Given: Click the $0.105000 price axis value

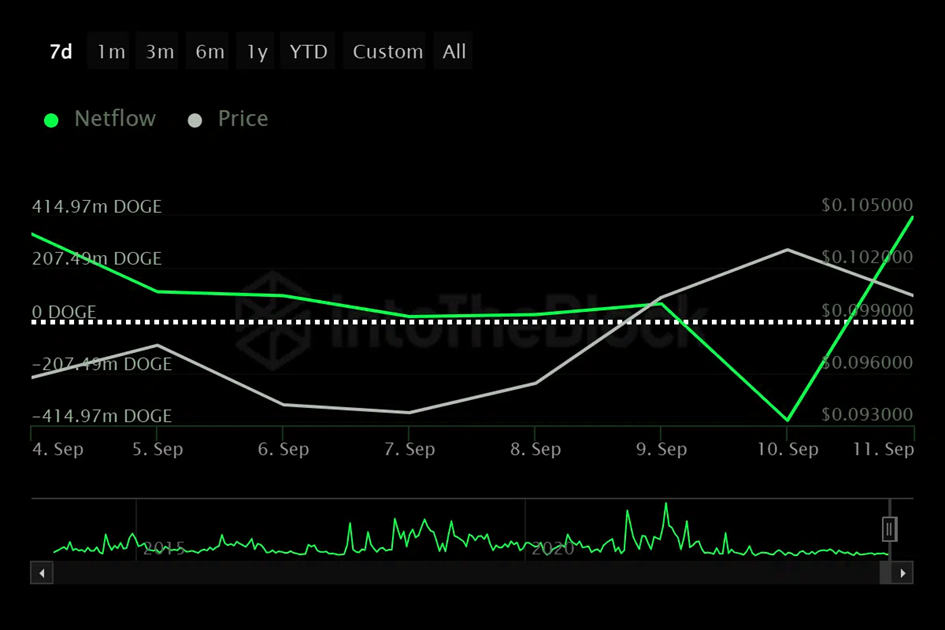Looking at the screenshot, I should point(867,205).
